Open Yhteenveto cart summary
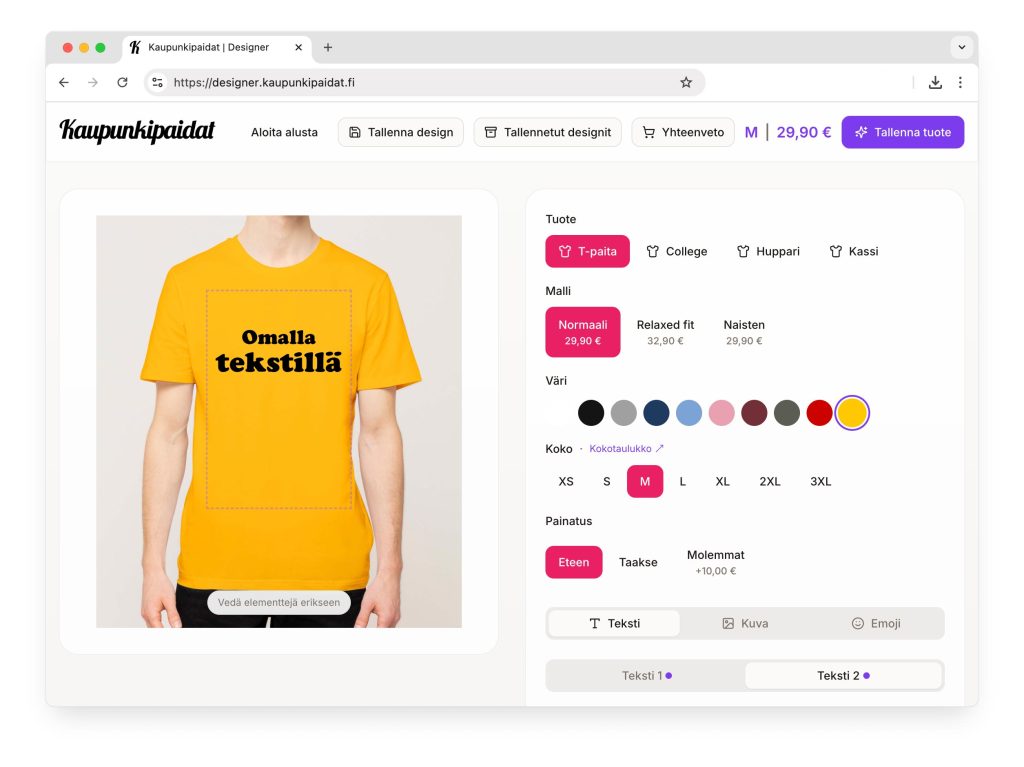Viewport: 1024px width, 767px height. coord(683,132)
